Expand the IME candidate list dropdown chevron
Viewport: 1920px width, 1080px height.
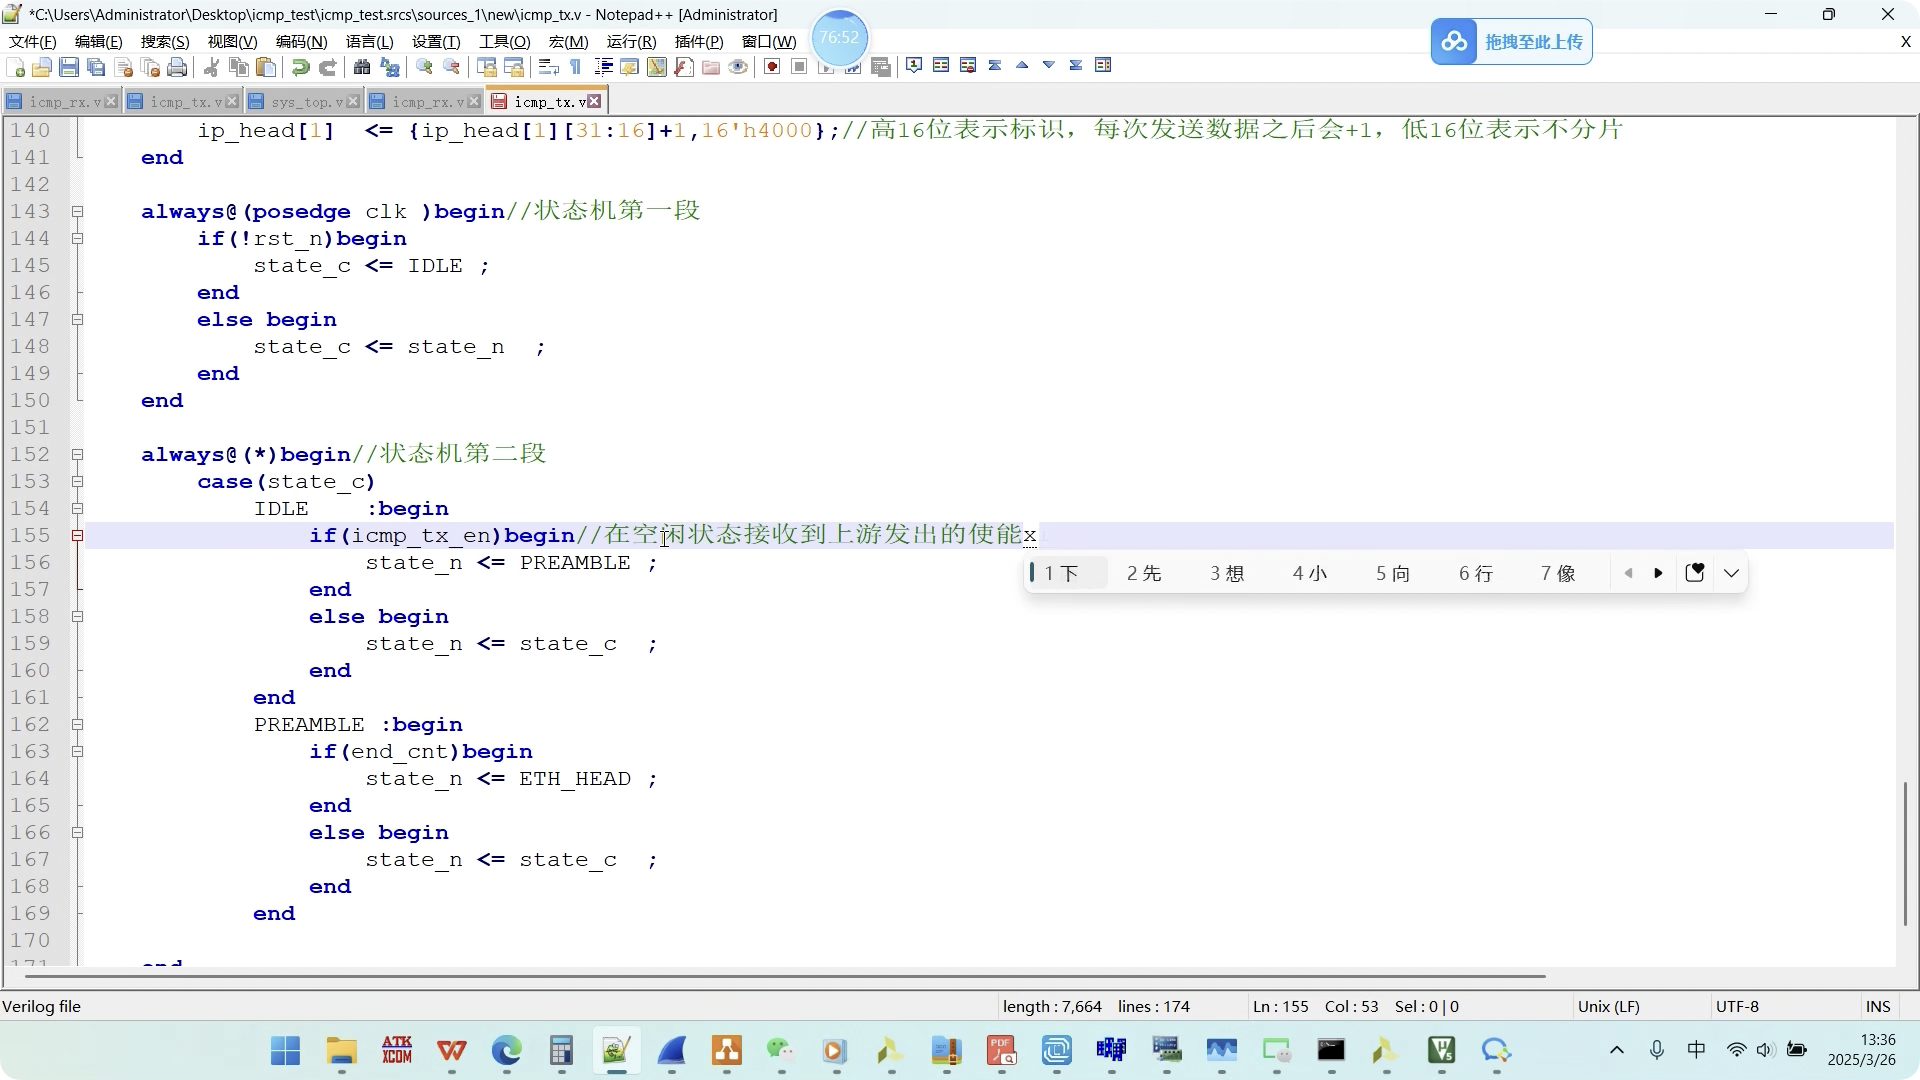pyautogui.click(x=1731, y=573)
